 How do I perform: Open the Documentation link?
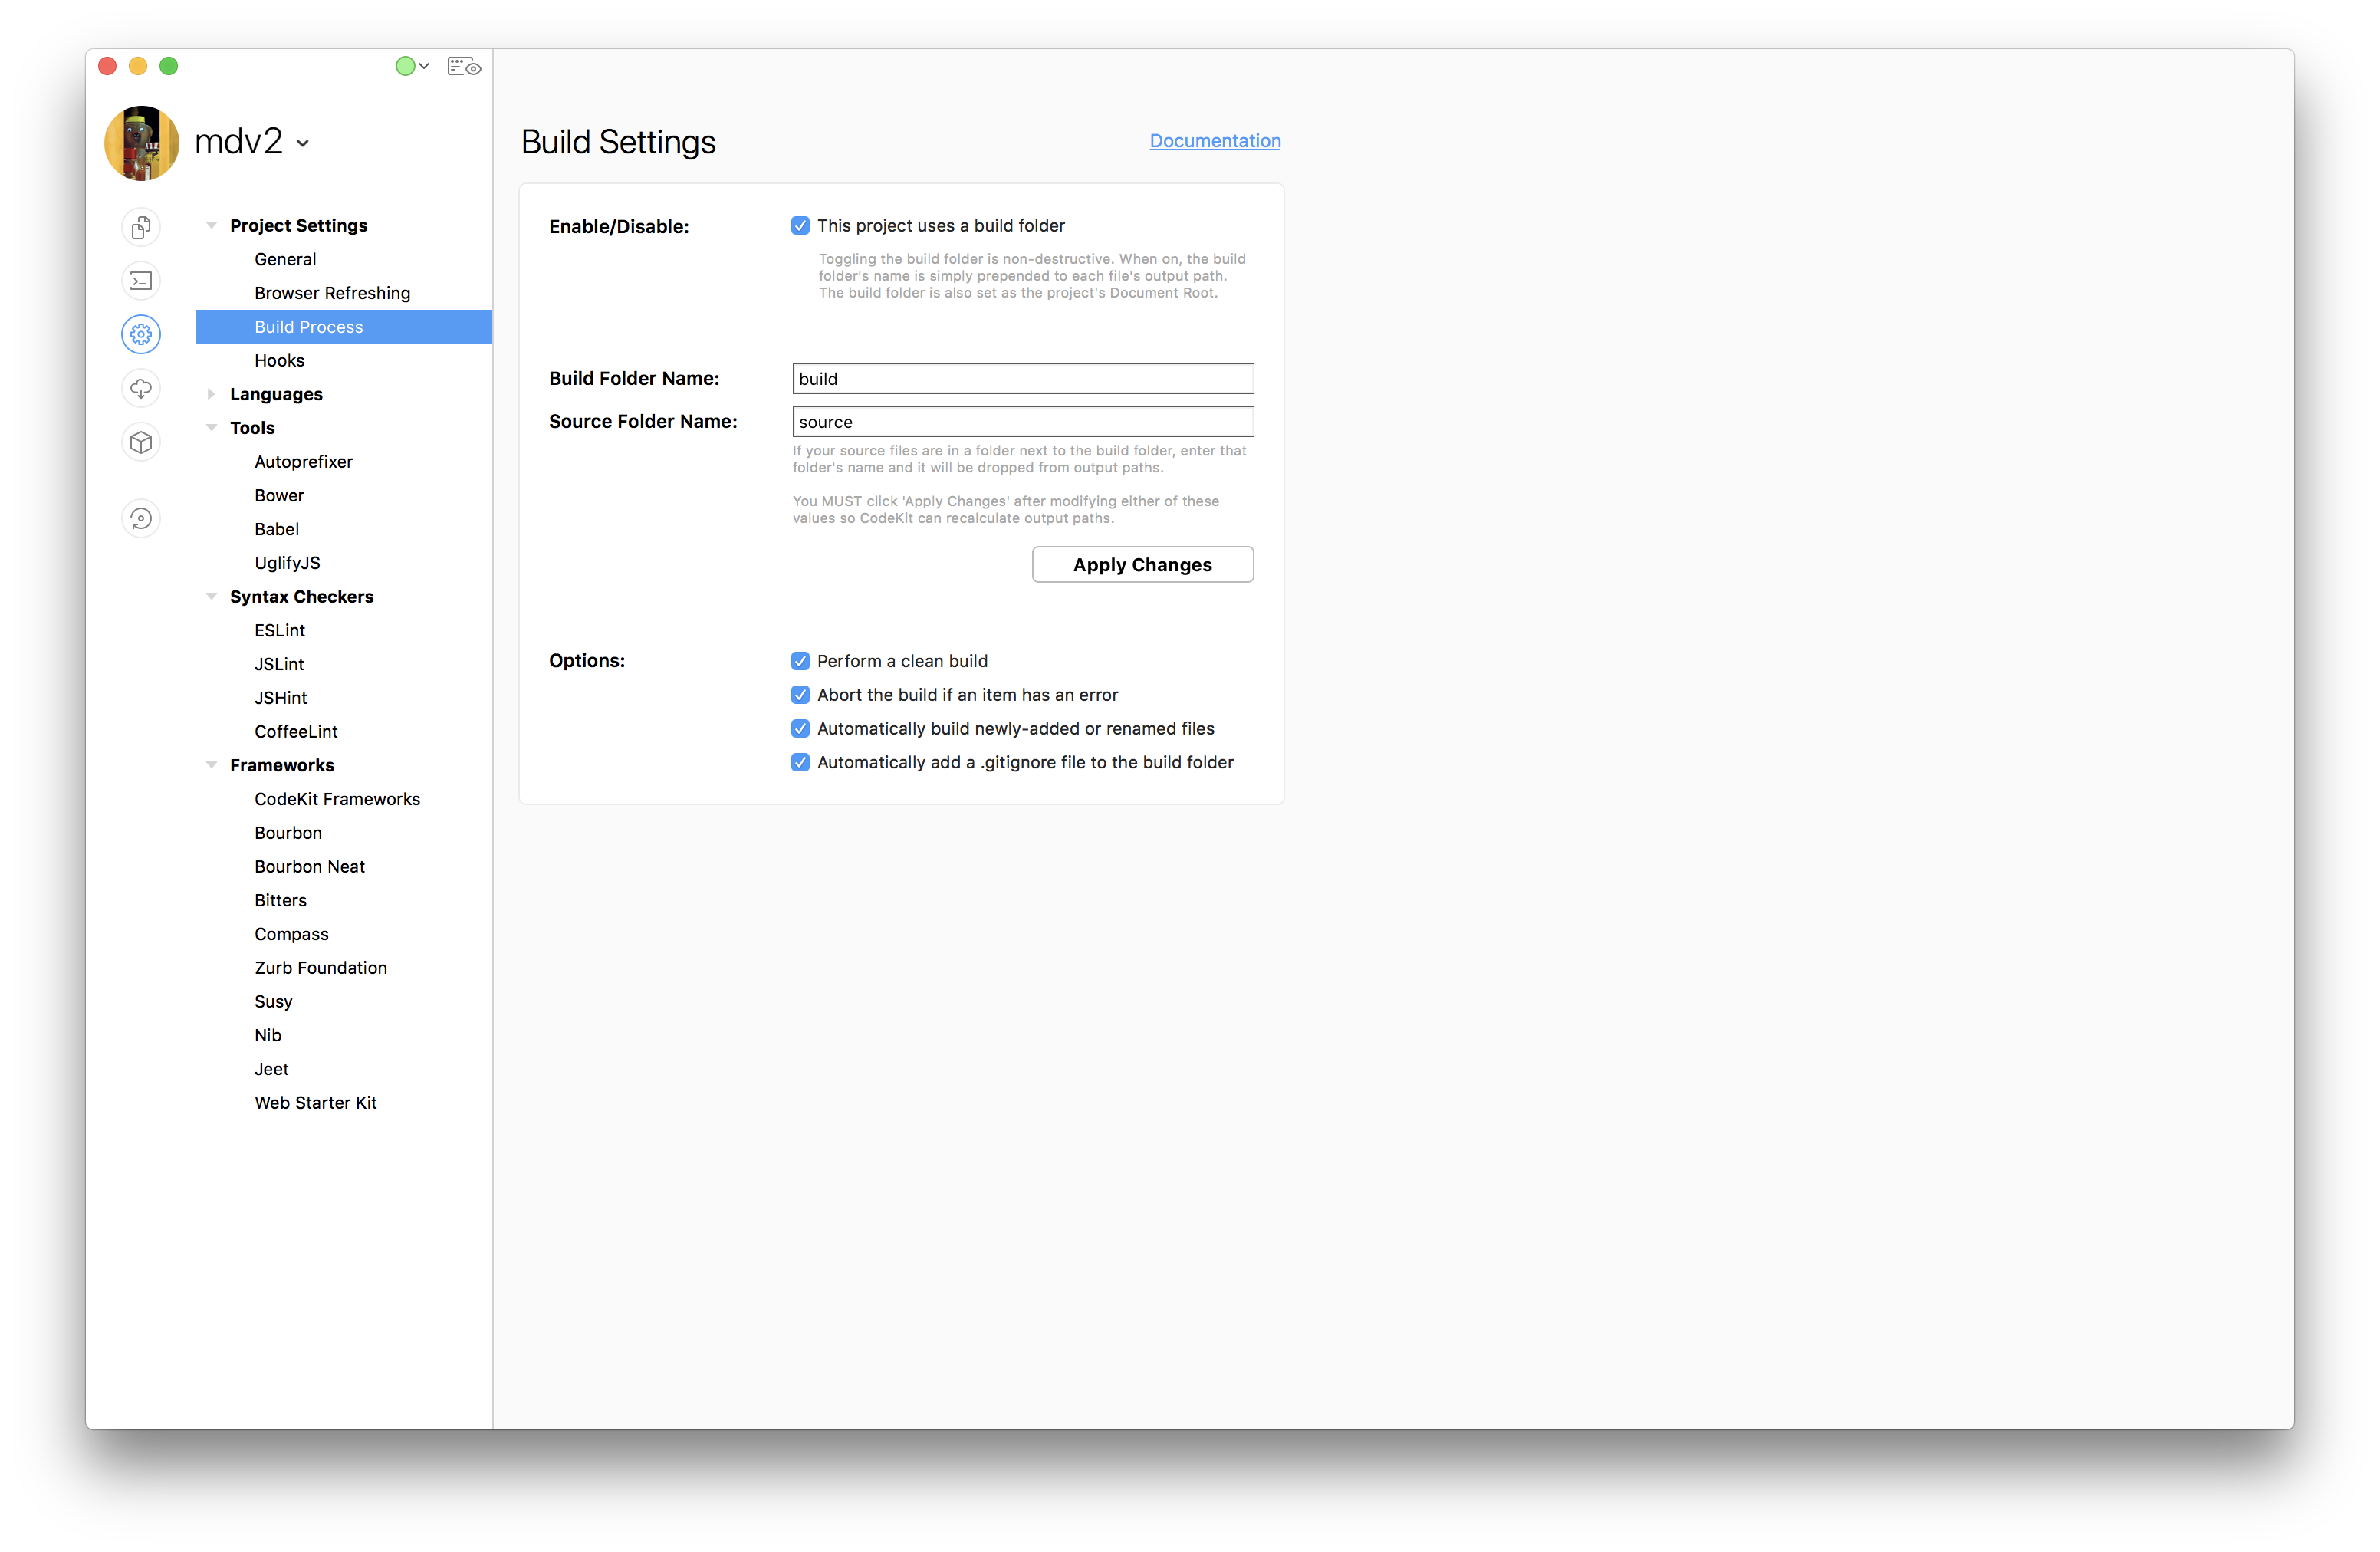[x=1215, y=141]
